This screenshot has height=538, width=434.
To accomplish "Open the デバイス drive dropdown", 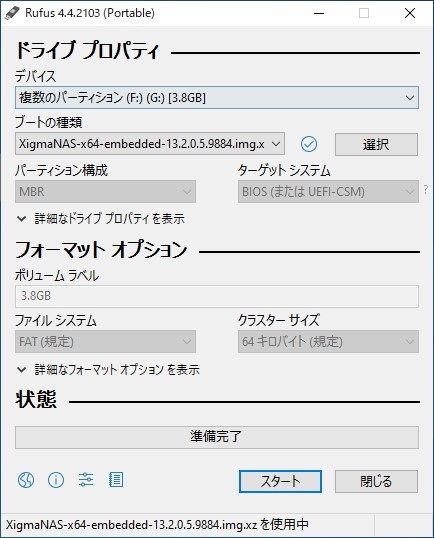I will click(217, 98).
